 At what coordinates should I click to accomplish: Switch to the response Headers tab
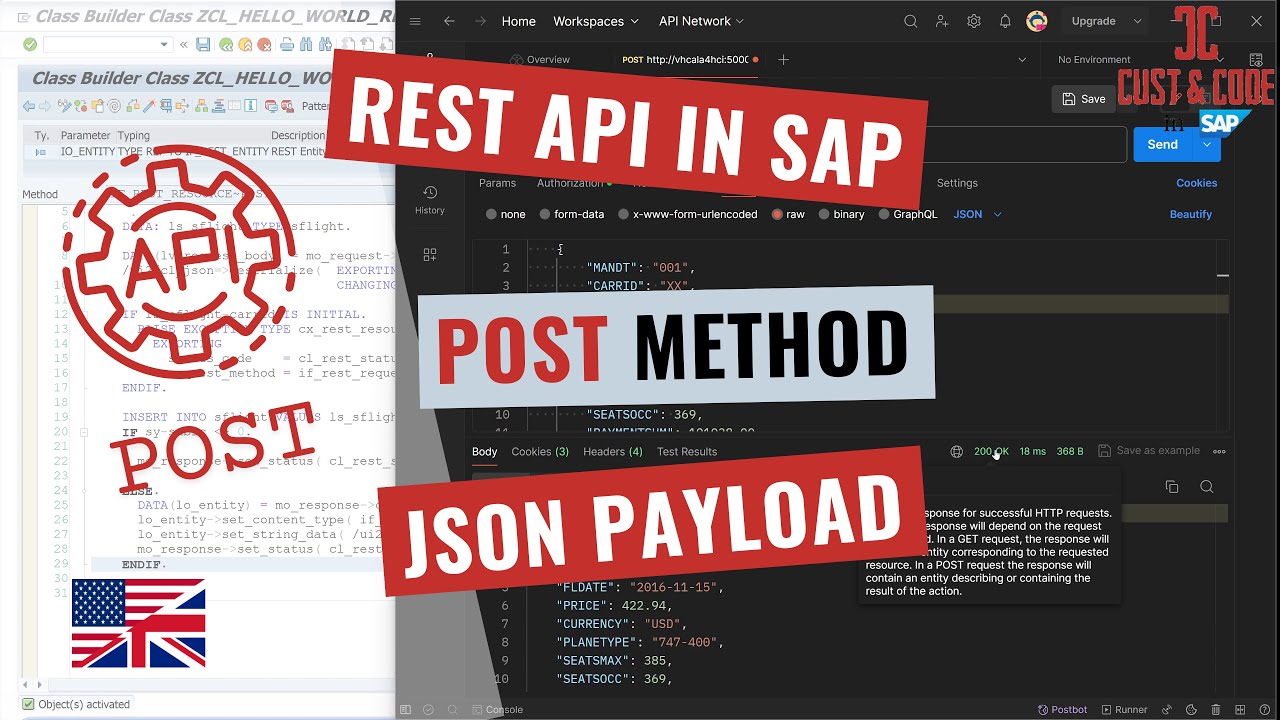coord(613,451)
